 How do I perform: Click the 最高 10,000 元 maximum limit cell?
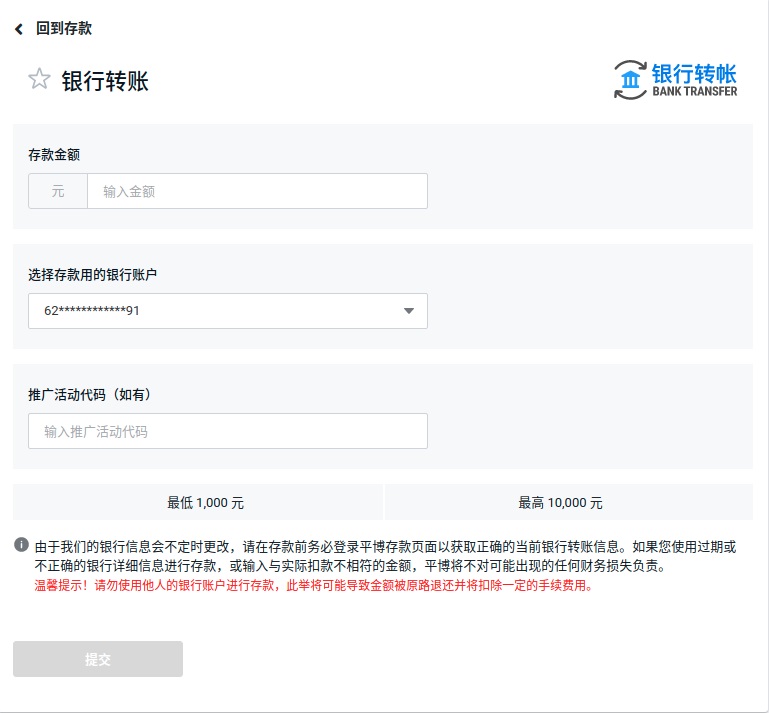click(568, 502)
